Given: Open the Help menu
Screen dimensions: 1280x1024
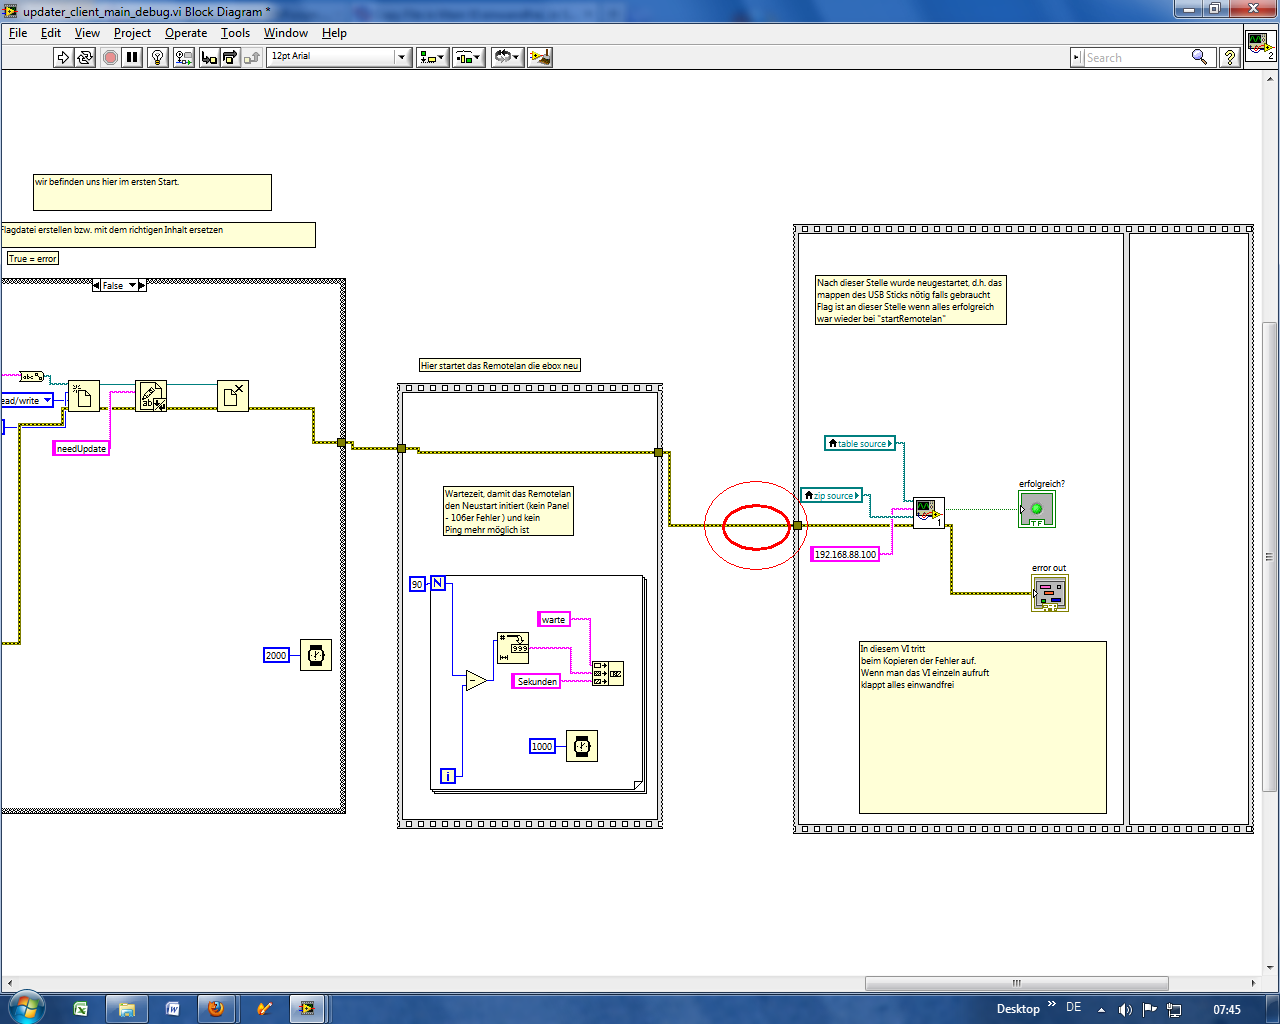Looking at the screenshot, I should 334,33.
